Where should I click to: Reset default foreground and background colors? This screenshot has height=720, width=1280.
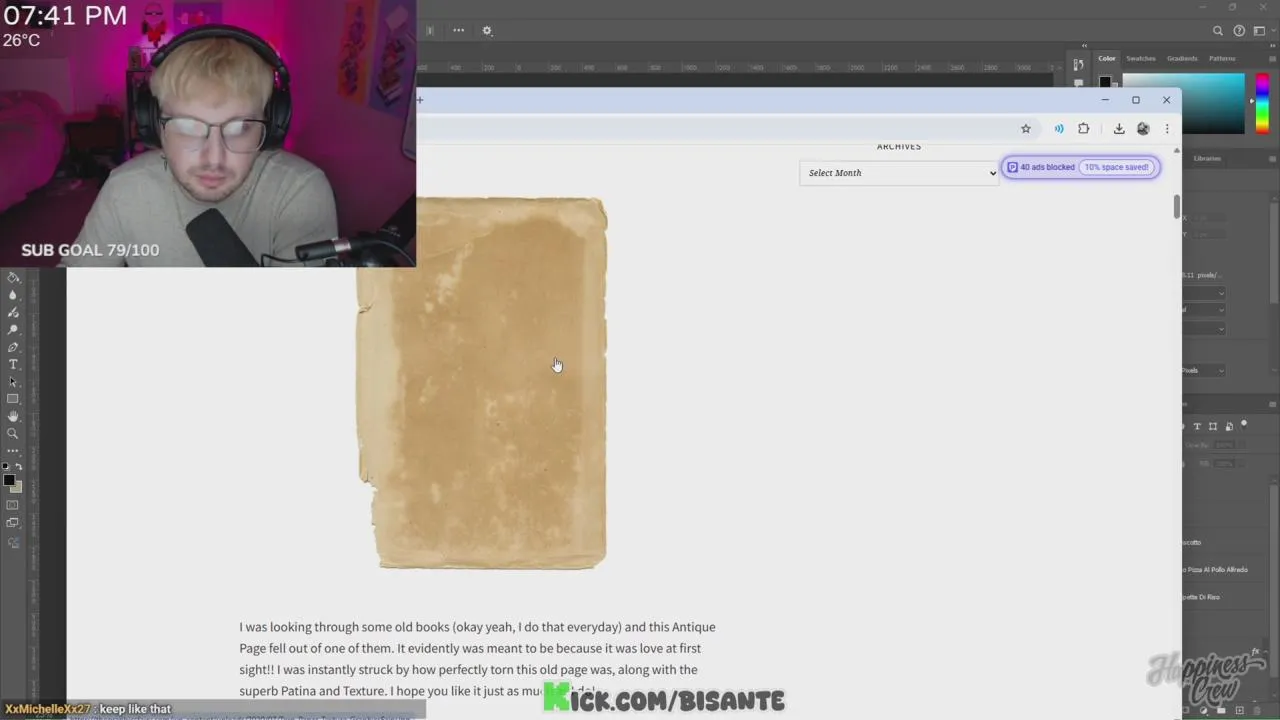[x=6, y=467]
